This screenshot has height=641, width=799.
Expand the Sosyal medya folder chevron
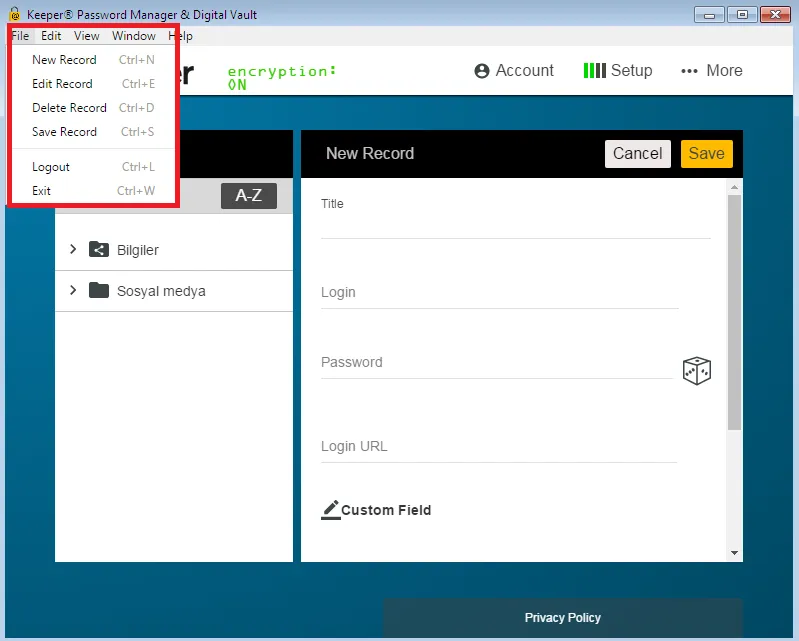73,290
